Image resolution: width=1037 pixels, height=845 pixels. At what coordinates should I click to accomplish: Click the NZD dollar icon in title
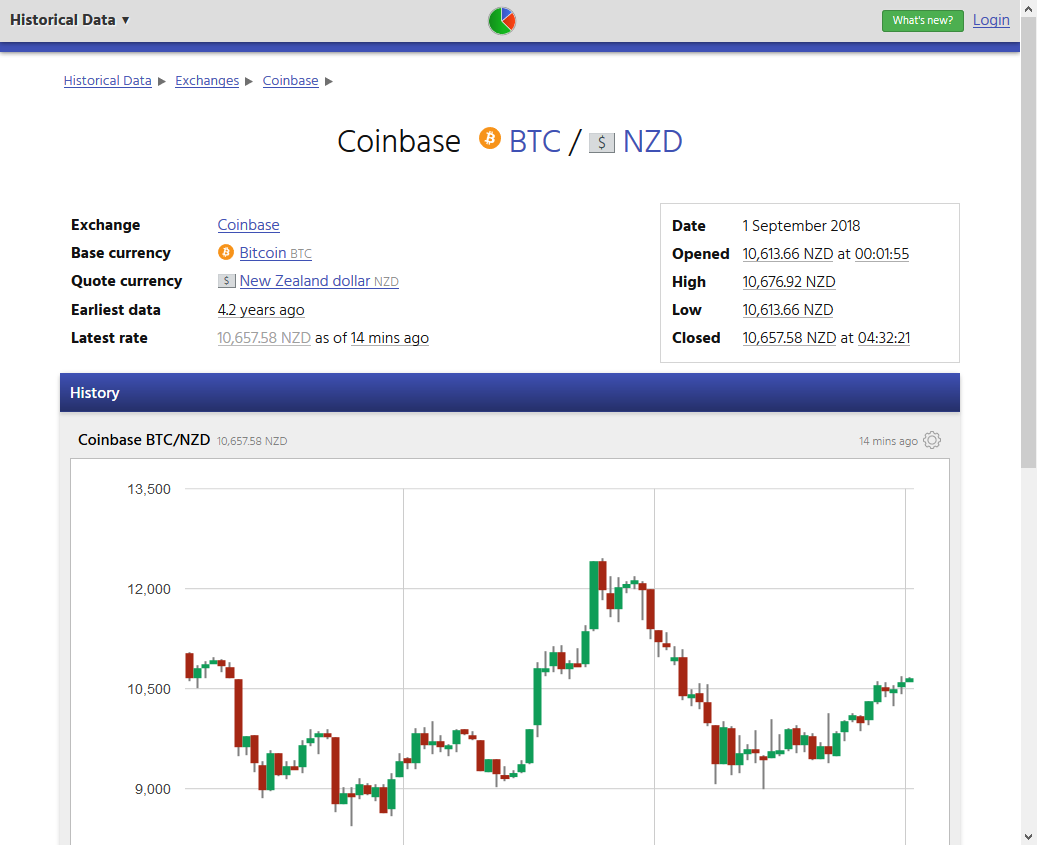point(601,142)
